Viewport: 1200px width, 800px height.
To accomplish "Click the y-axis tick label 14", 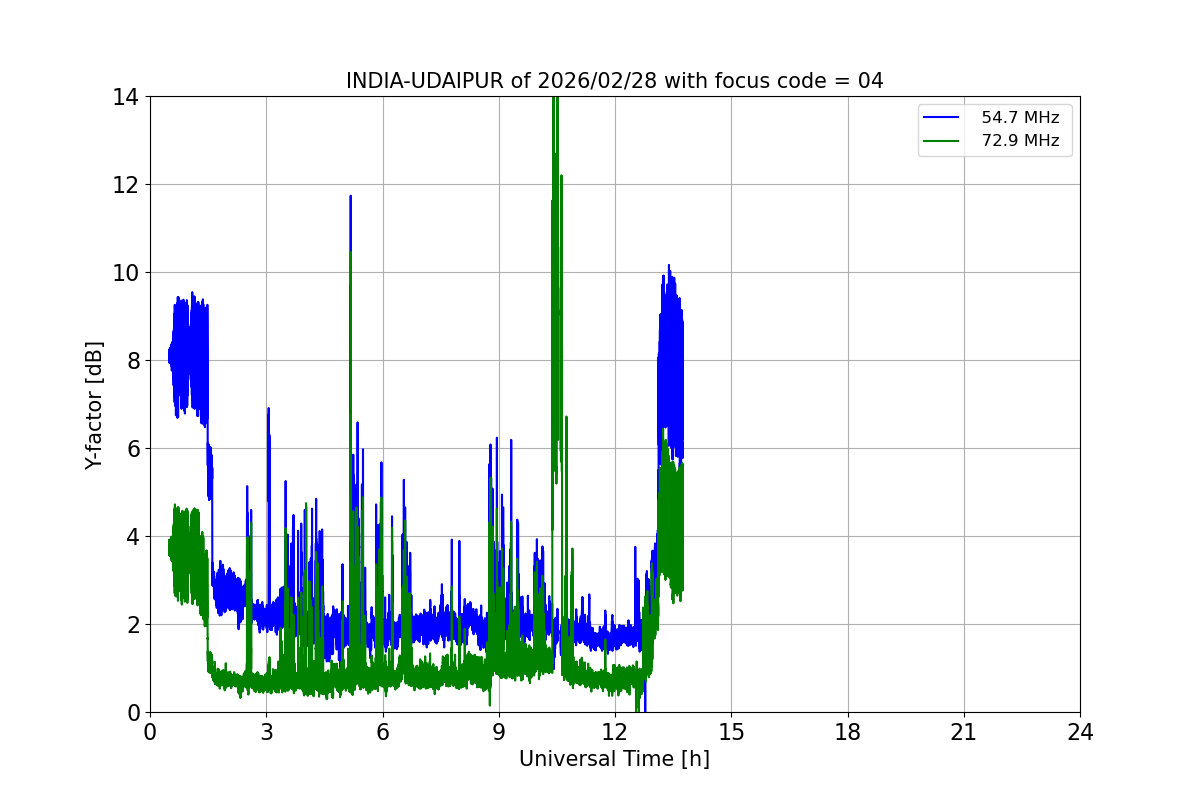I will click(125, 97).
